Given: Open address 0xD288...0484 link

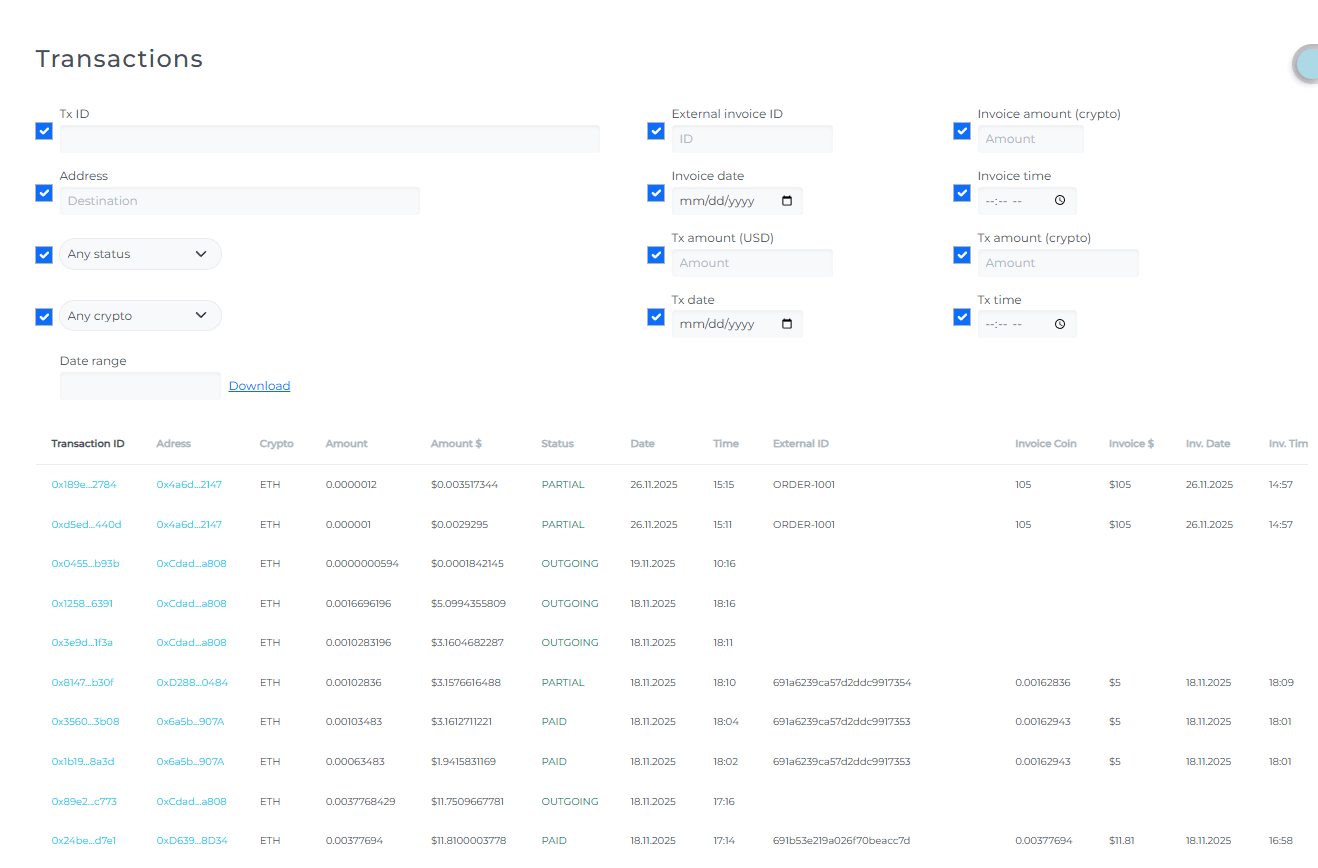Looking at the screenshot, I should 192,683.
